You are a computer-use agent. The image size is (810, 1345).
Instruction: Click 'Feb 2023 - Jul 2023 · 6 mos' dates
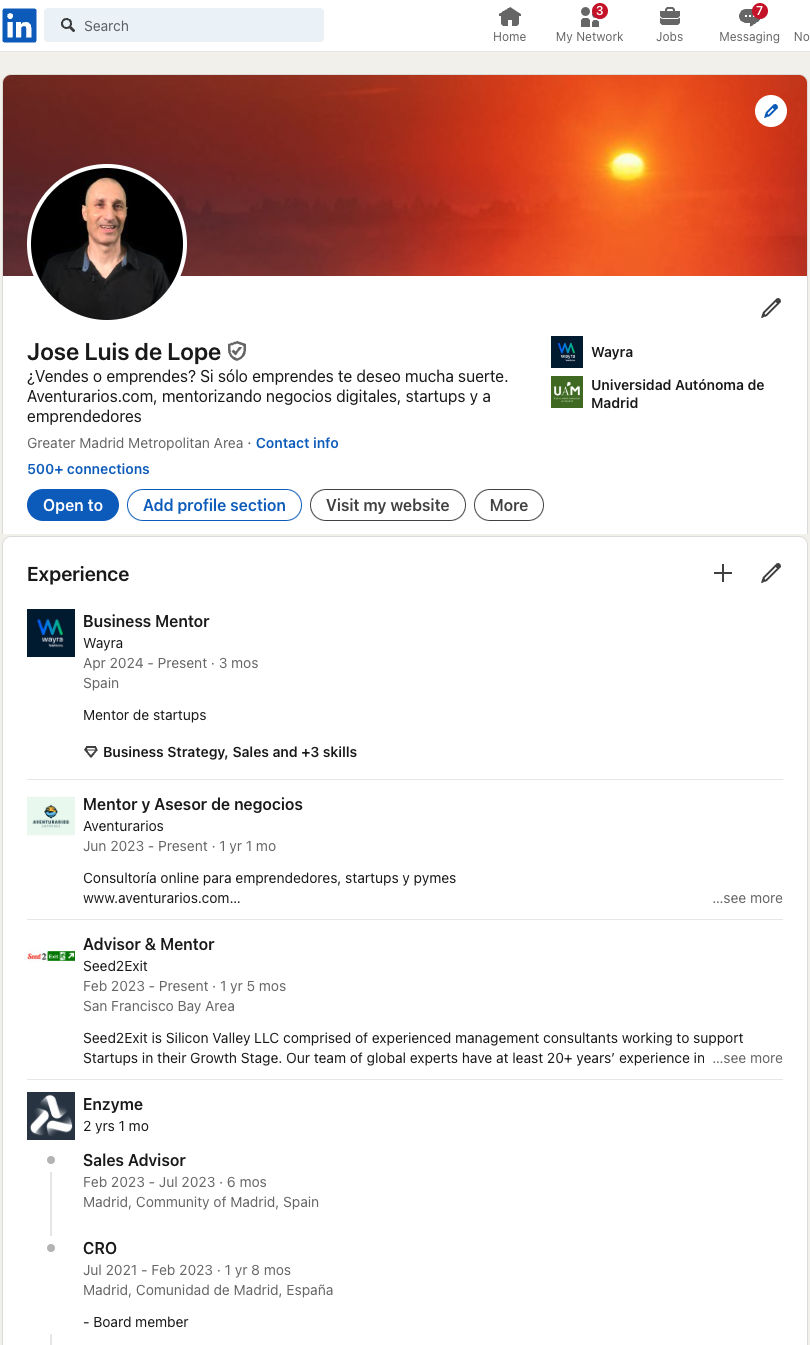[175, 1182]
